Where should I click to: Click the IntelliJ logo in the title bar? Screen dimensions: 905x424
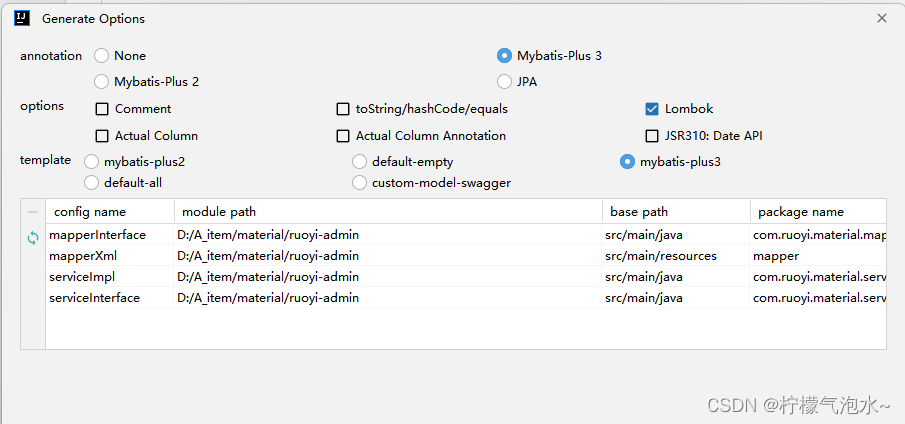point(22,18)
